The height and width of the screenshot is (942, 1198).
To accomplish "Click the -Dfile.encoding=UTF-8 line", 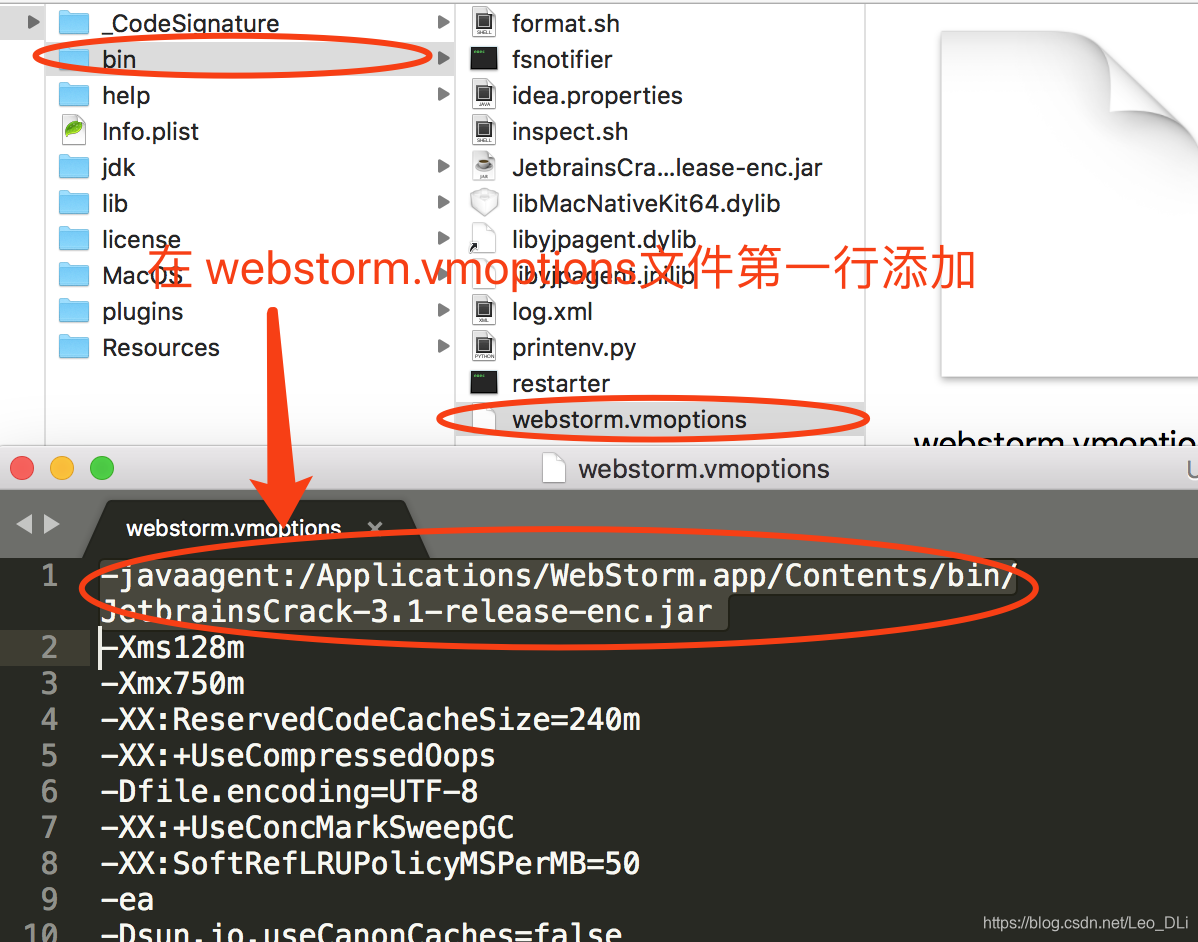I will point(290,791).
